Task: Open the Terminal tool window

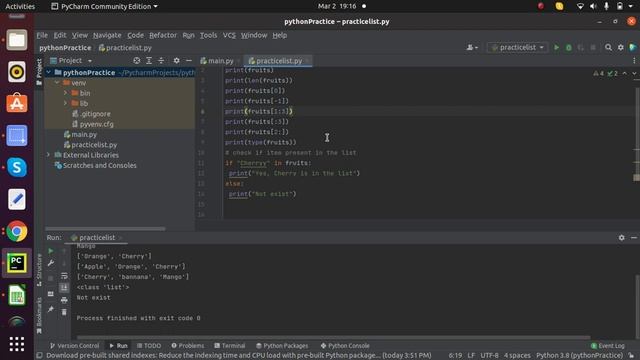Action: pos(230,346)
